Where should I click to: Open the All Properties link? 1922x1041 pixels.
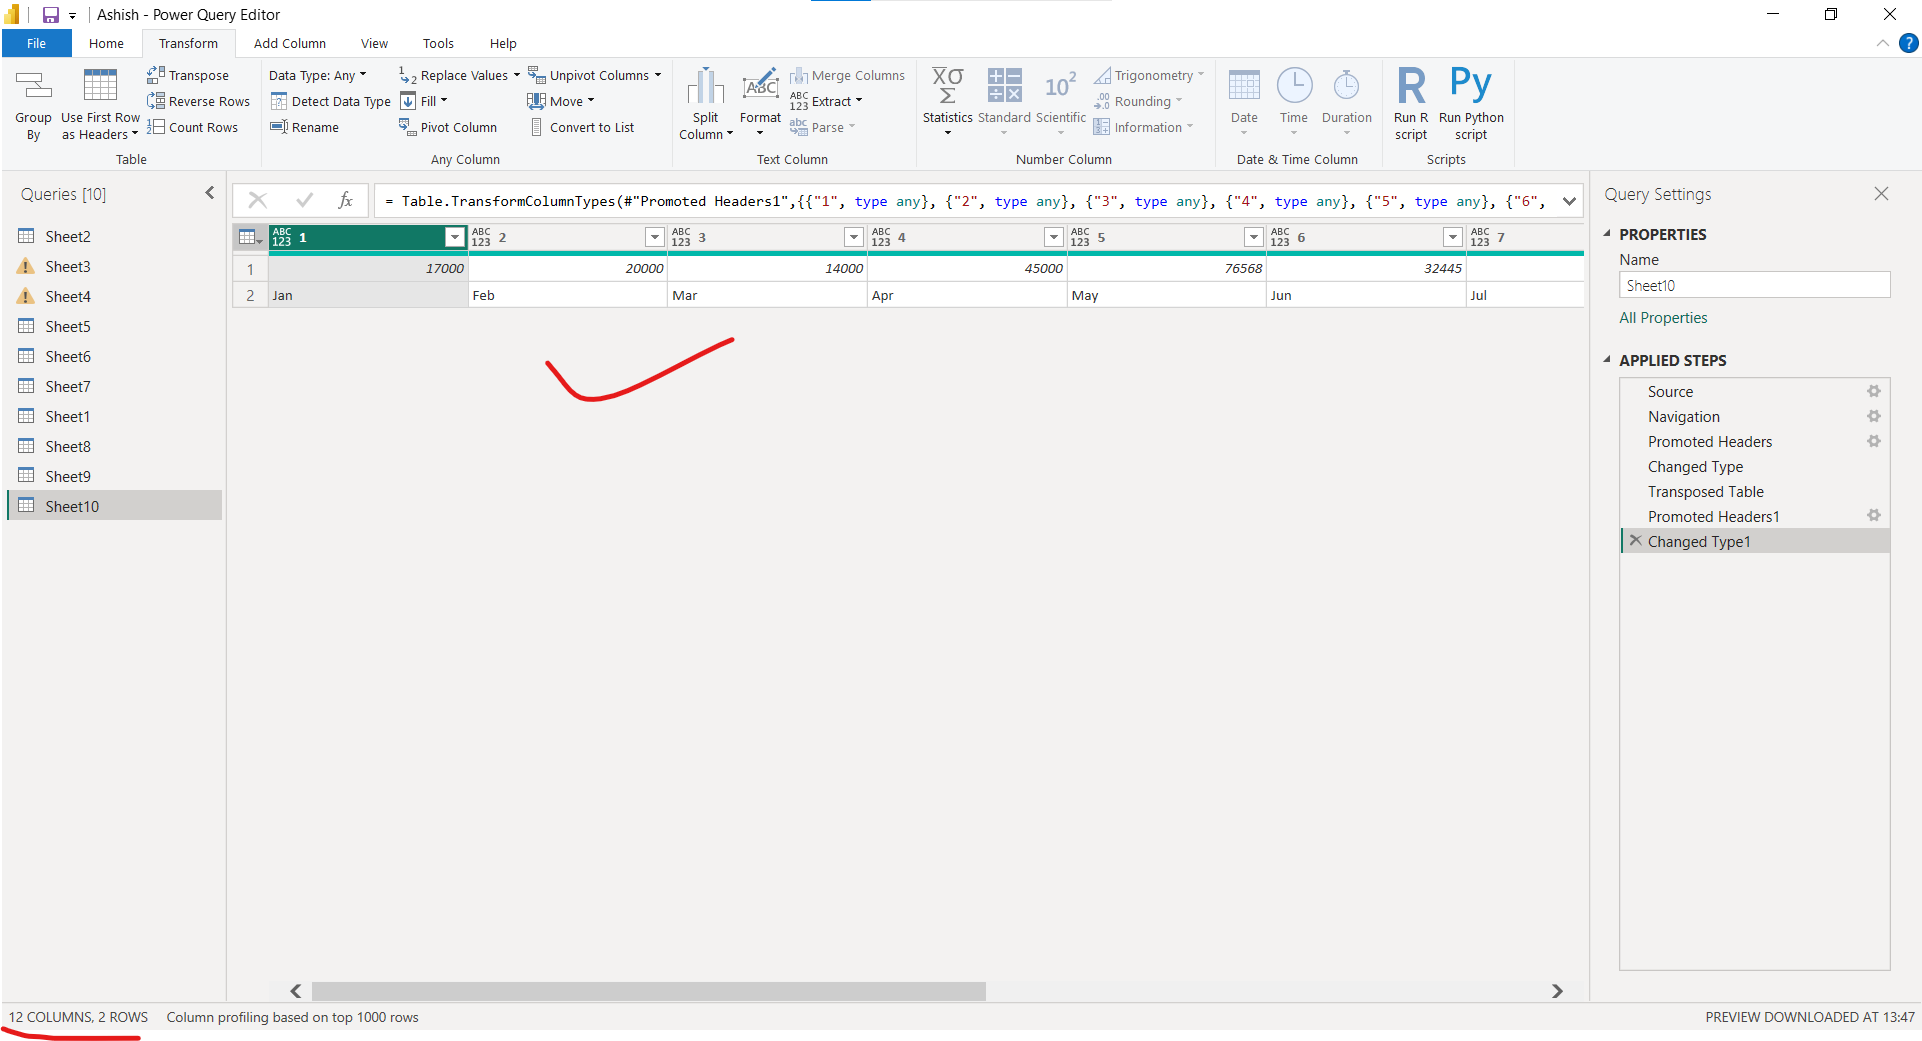point(1663,318)
